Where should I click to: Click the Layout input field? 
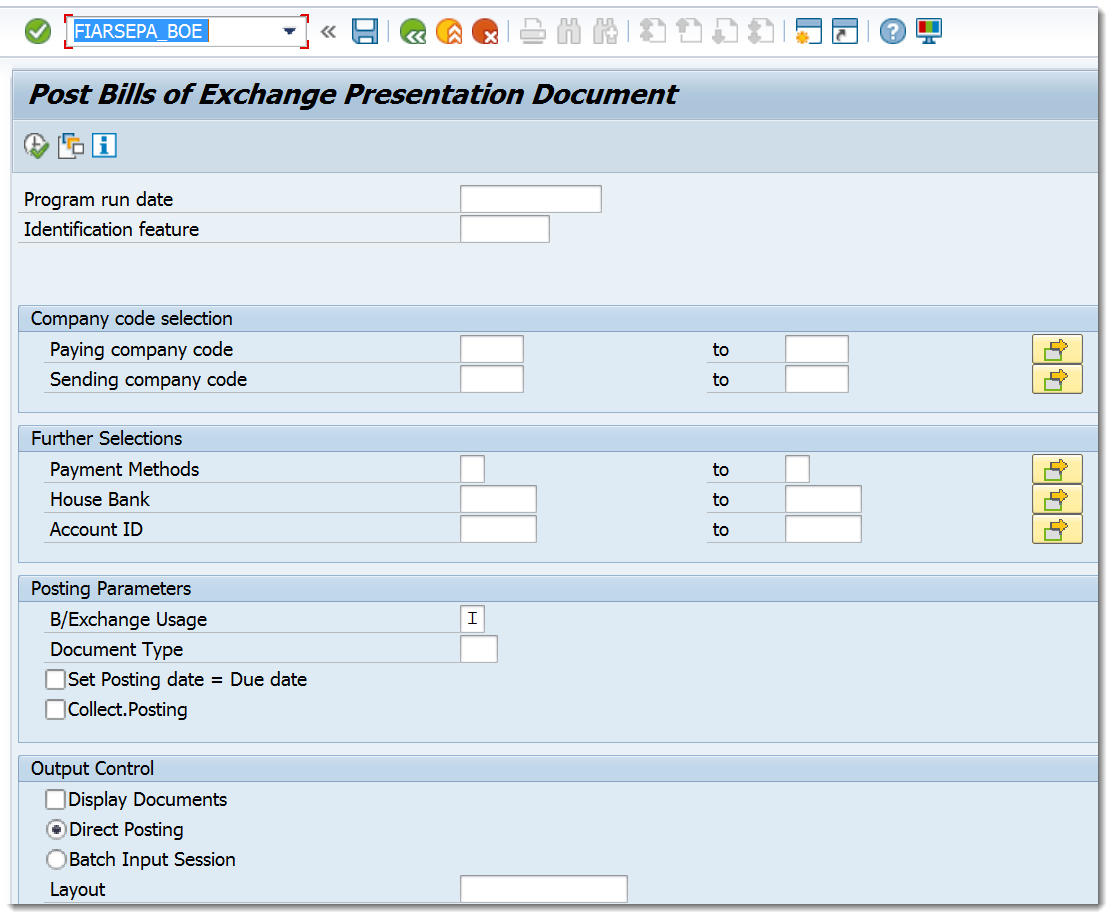[544, 888]
